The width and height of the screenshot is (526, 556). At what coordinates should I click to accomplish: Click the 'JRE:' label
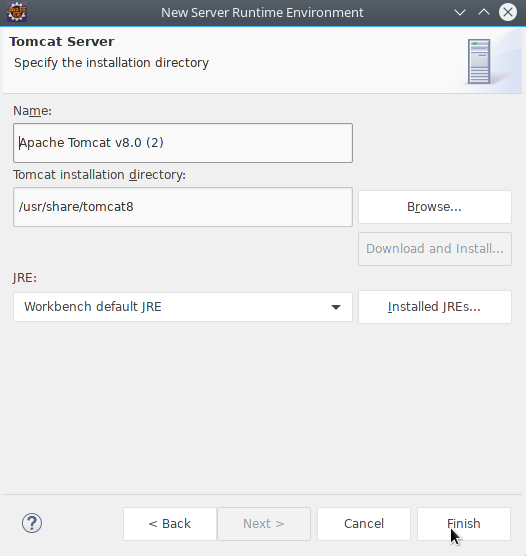tap(25, 278)
